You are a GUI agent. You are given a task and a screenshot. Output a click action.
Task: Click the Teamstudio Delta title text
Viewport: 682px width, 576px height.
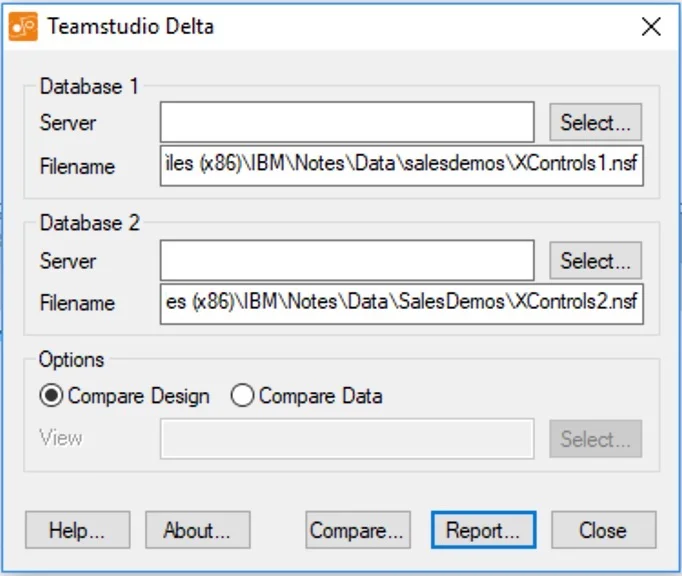coord(131,27)
